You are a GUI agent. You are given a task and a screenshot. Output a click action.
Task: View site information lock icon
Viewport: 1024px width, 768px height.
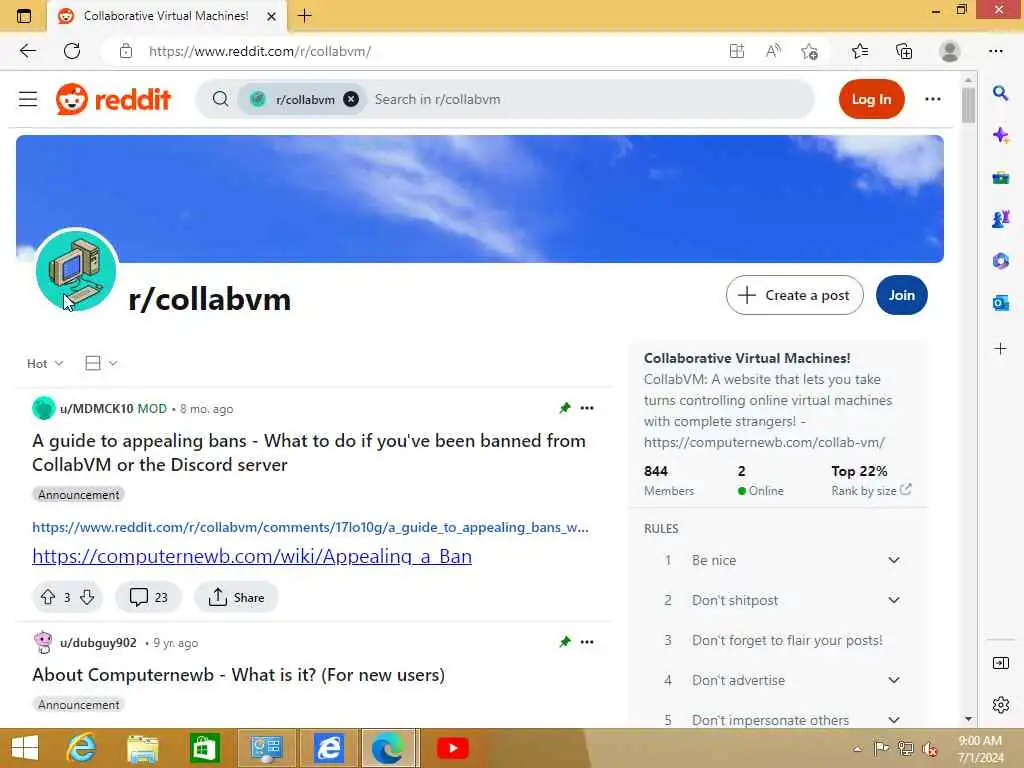(x=126, y=51)
